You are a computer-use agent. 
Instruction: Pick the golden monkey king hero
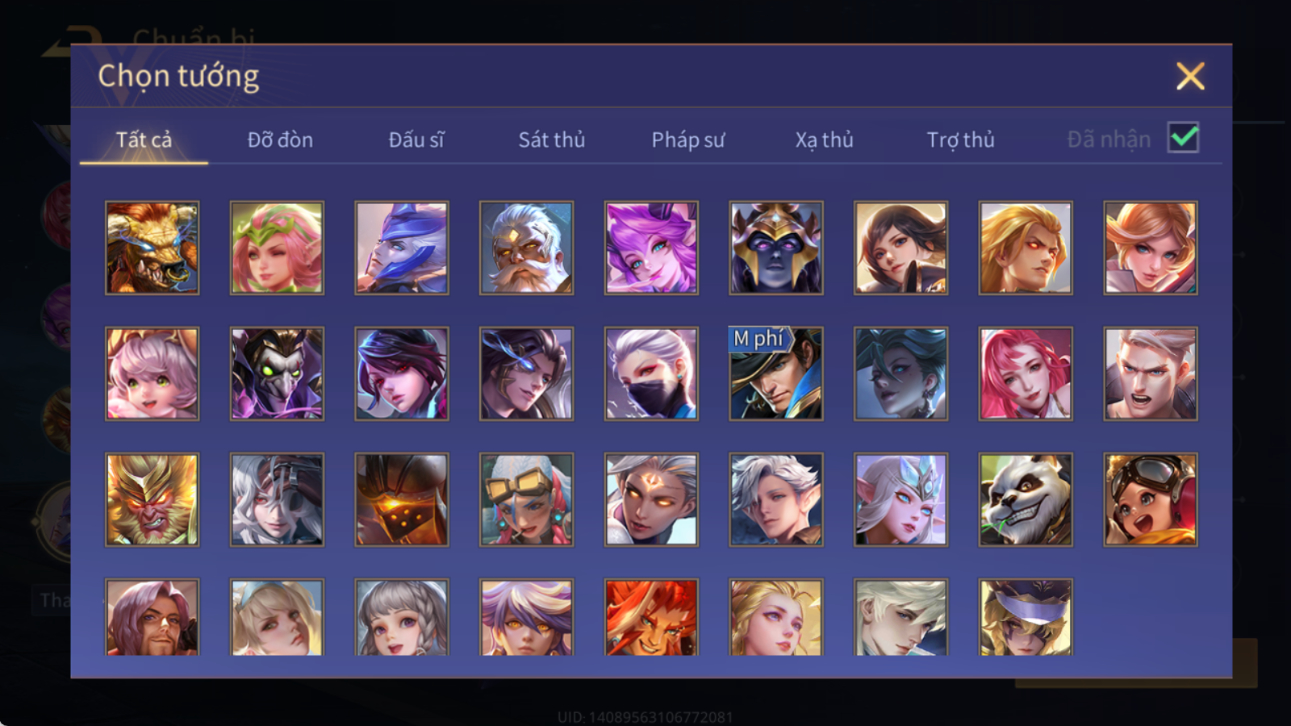(x=152, y=499)
